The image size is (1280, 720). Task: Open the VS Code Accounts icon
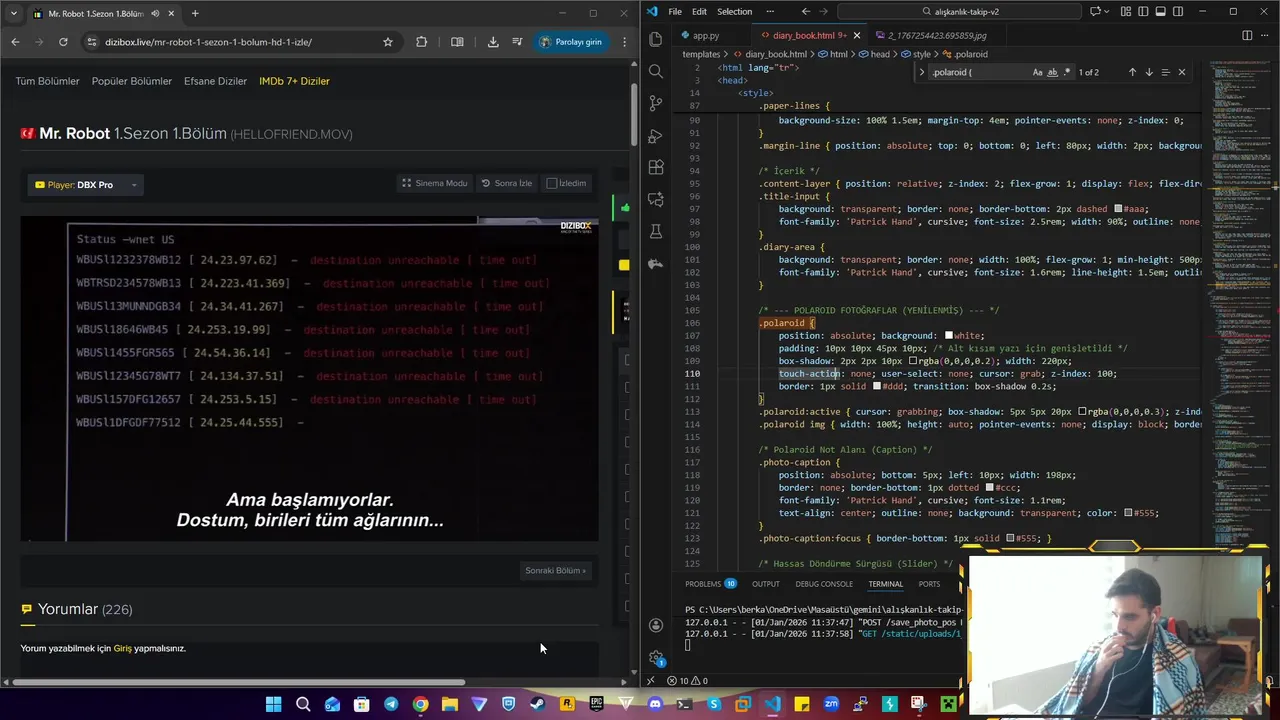tap(656, 625)
